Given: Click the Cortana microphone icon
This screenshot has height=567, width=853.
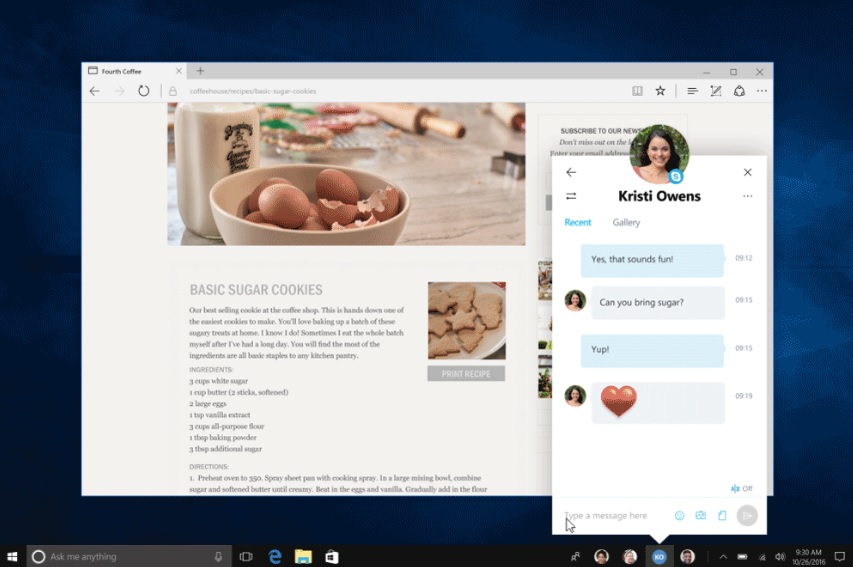Looking at the screenshot, I should [x=218, y=557].
